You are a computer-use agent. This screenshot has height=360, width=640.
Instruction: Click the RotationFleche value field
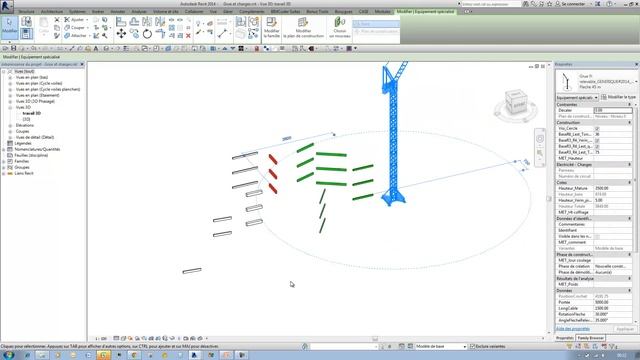tap(613, 314)
